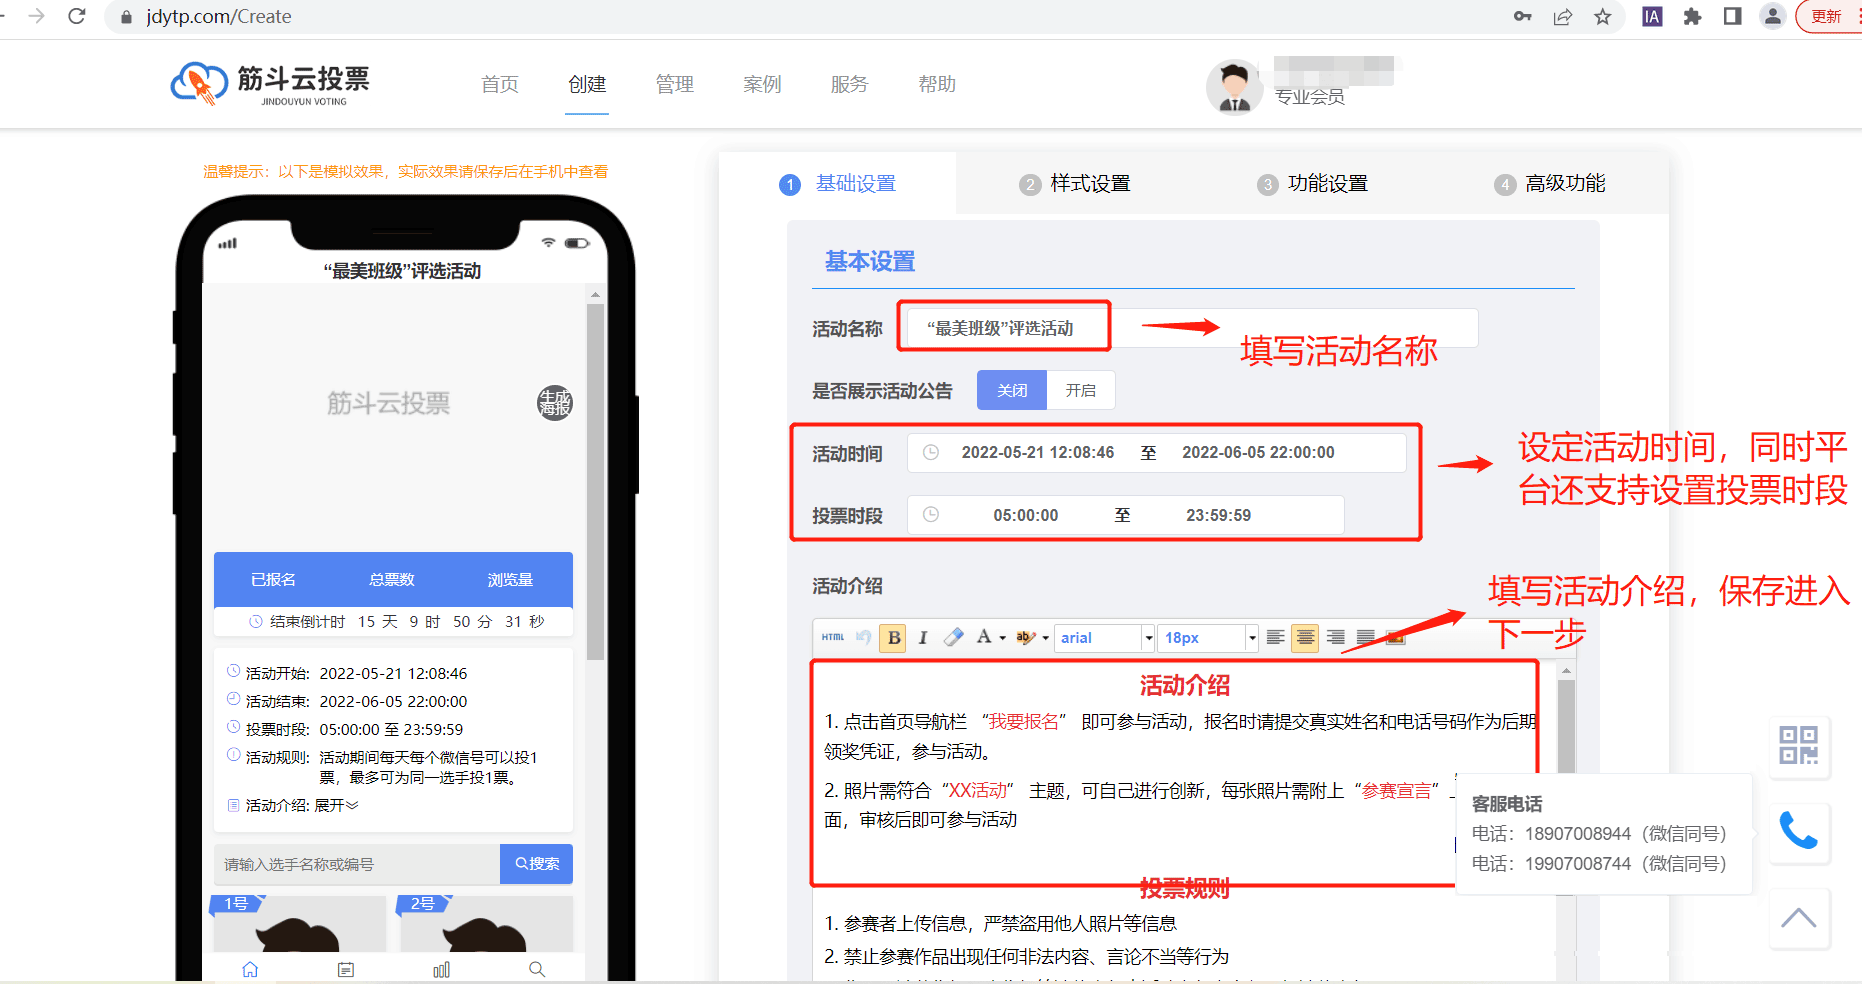Open 案例 in the navigation
This screenshot has height=984, width=1862.
(762, 85)
